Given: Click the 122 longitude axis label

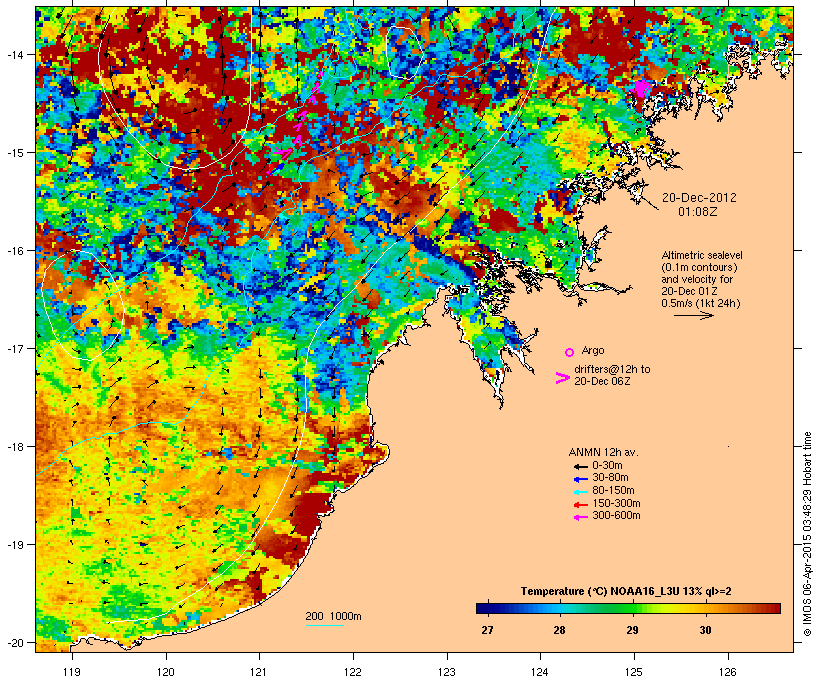Looking at the screenshot, I should (x=353, y=672).
